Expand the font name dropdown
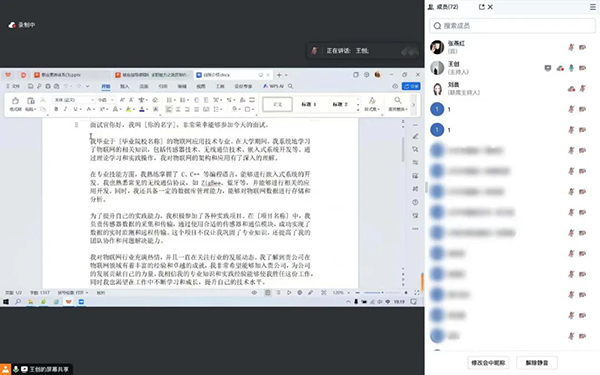 point(92,100)
